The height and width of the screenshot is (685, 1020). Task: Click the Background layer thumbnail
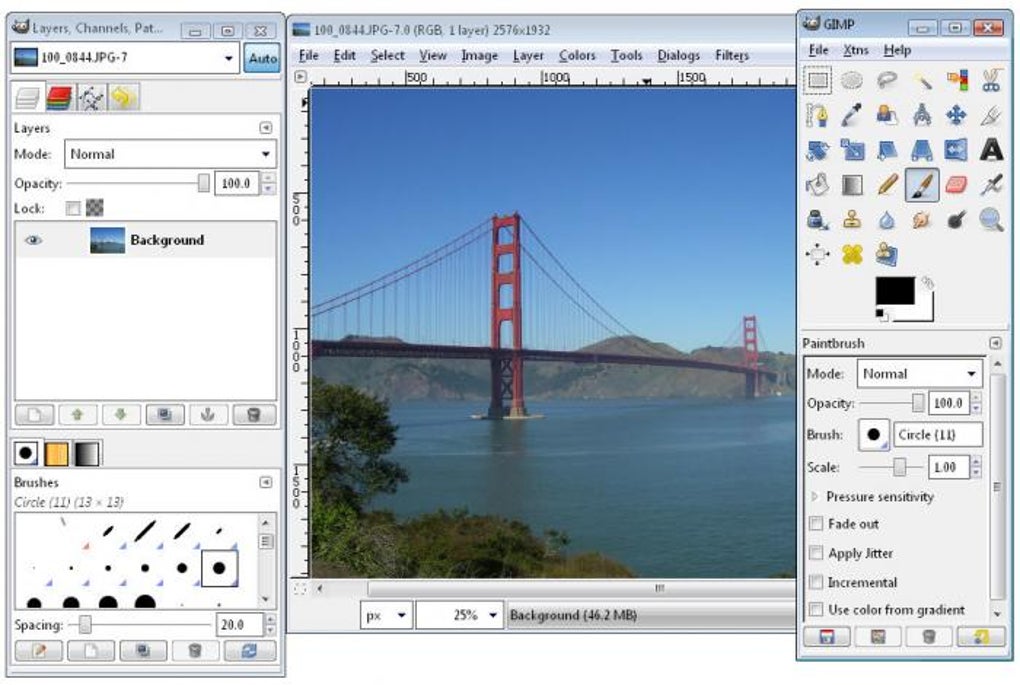tap(107, 240)
